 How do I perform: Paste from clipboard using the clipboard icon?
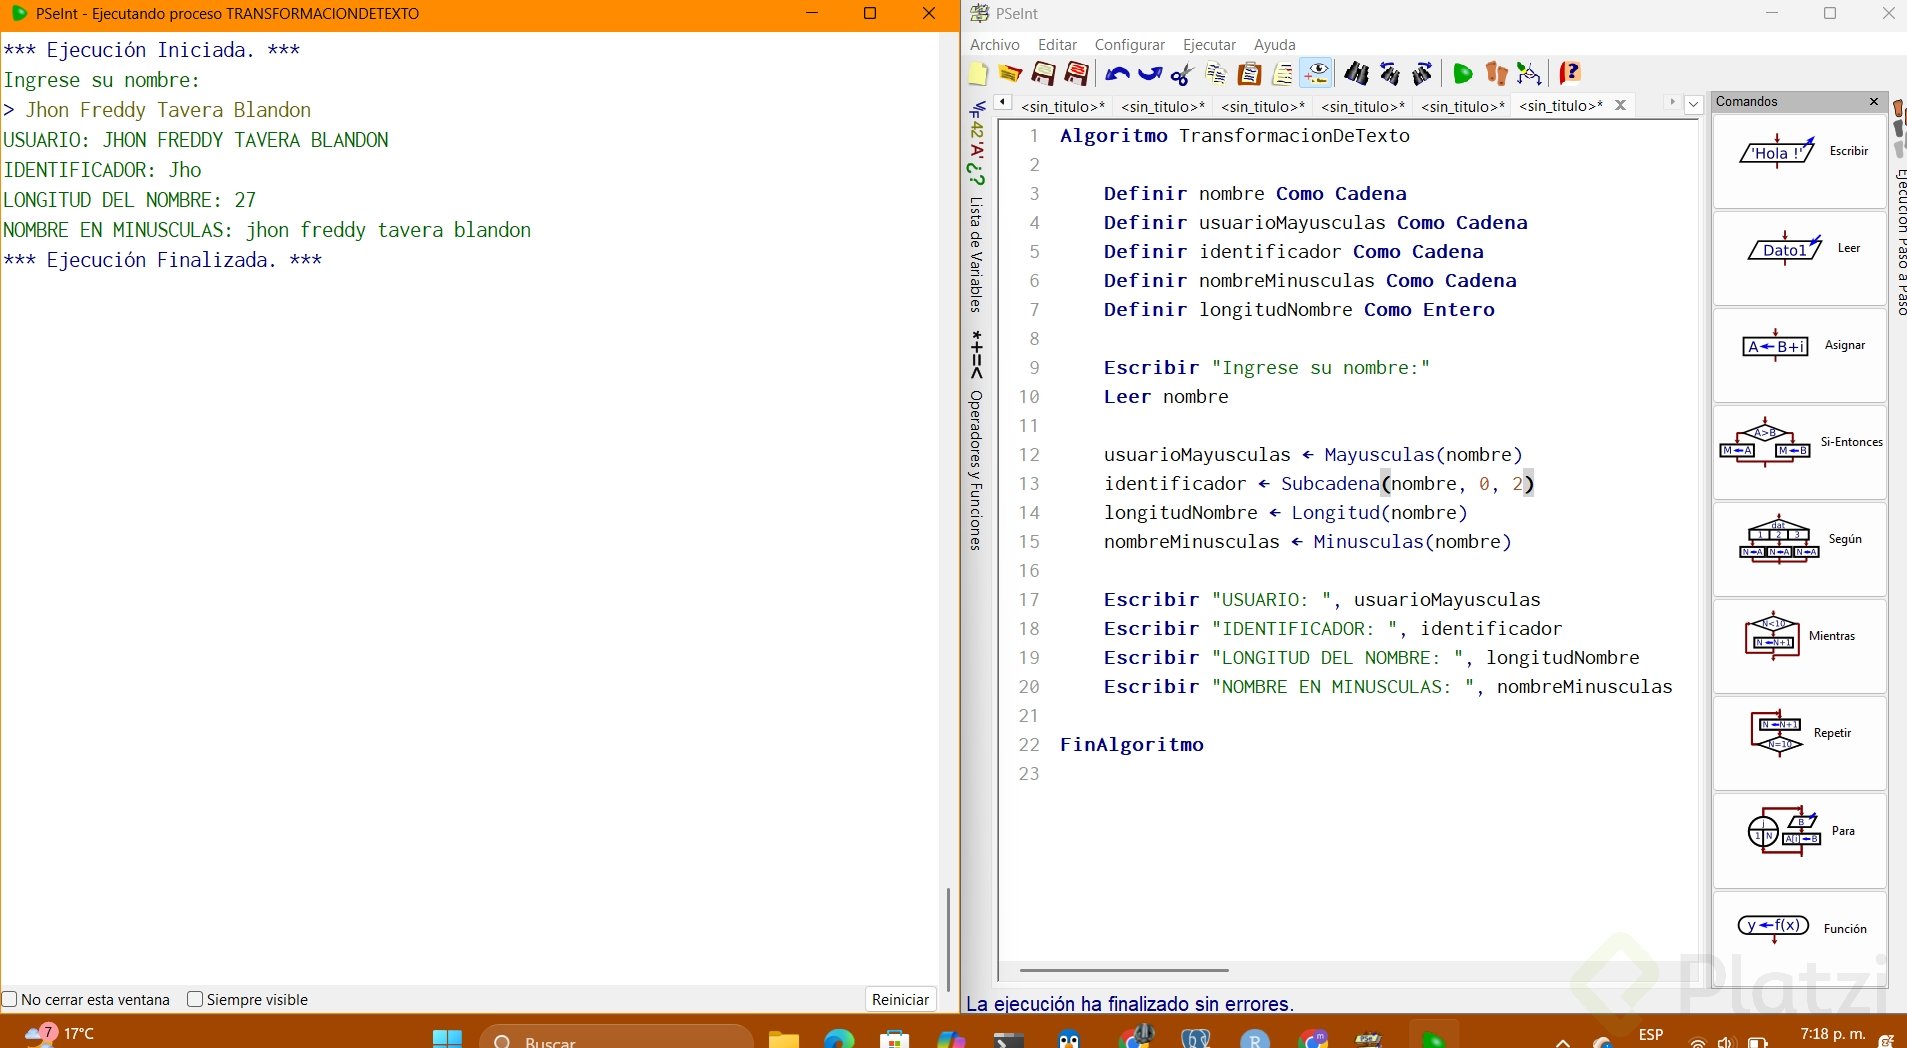click(x=1249, y=74)
